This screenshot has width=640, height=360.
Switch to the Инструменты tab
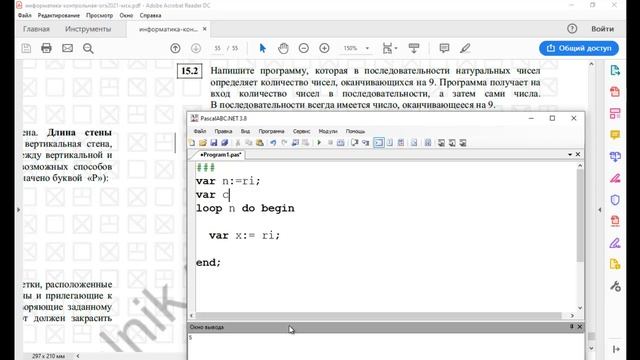click(x=88, y=29)
